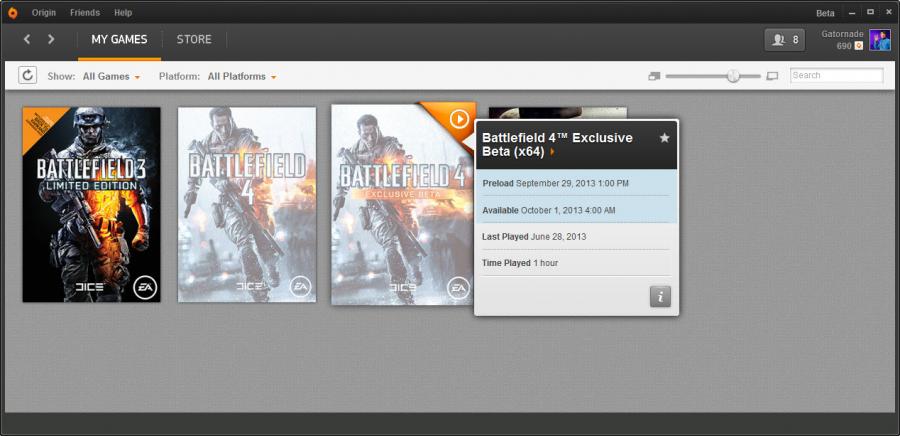The image size is (900, 436).
Task: Expand the Battlefield 4 Beta title arrow
Action: pyautogui.click(x=552, y=152)
